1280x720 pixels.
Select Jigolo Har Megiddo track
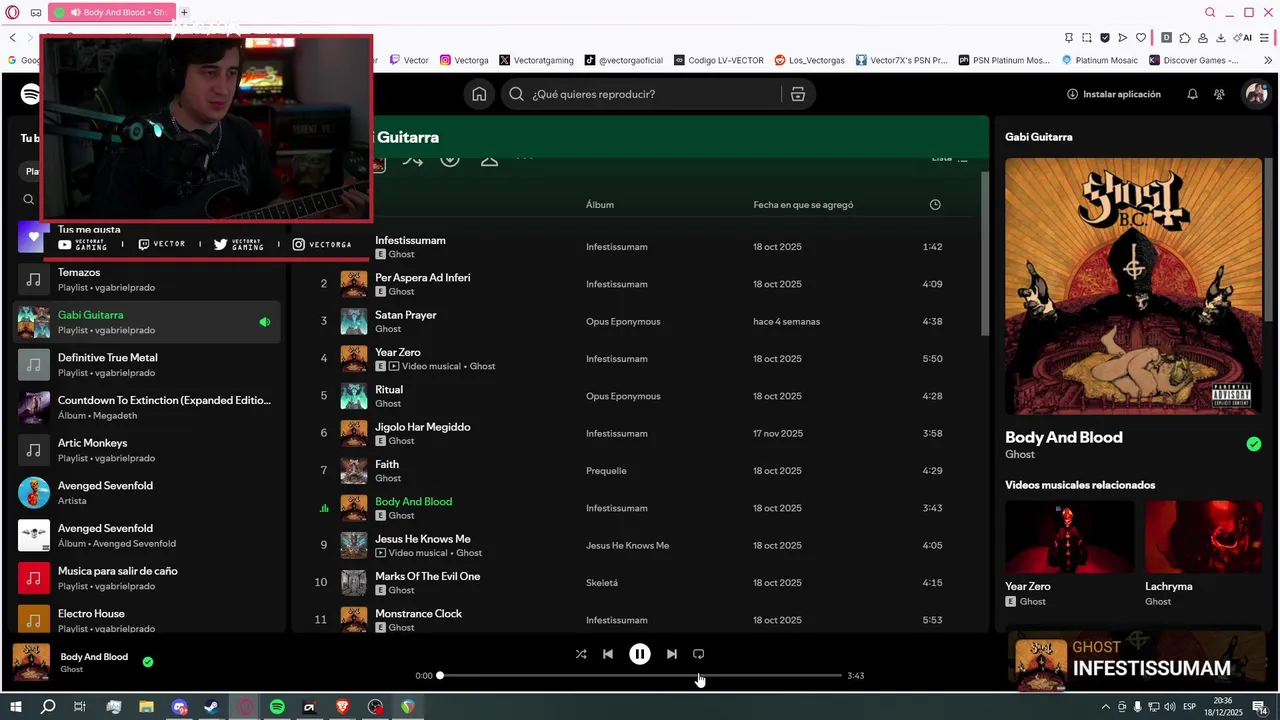coord(422,427)
